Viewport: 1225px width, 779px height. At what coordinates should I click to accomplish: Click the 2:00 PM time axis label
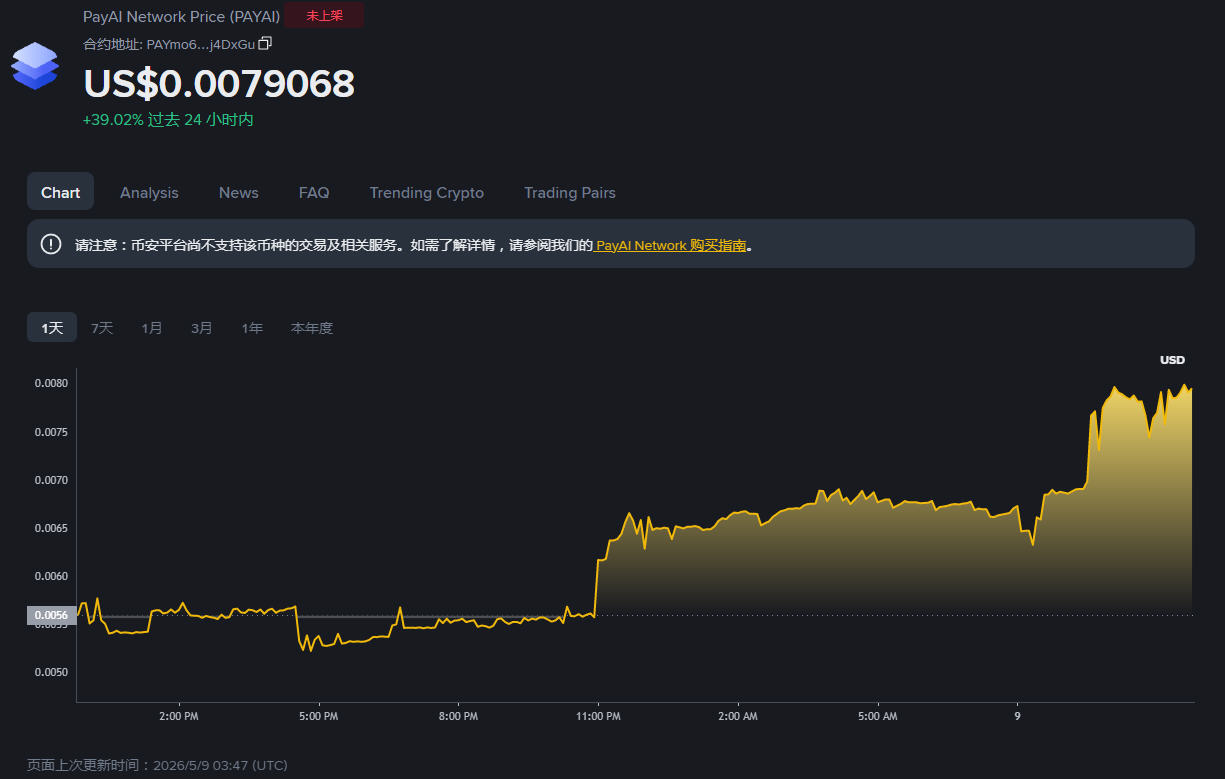(x=178, y=716)
